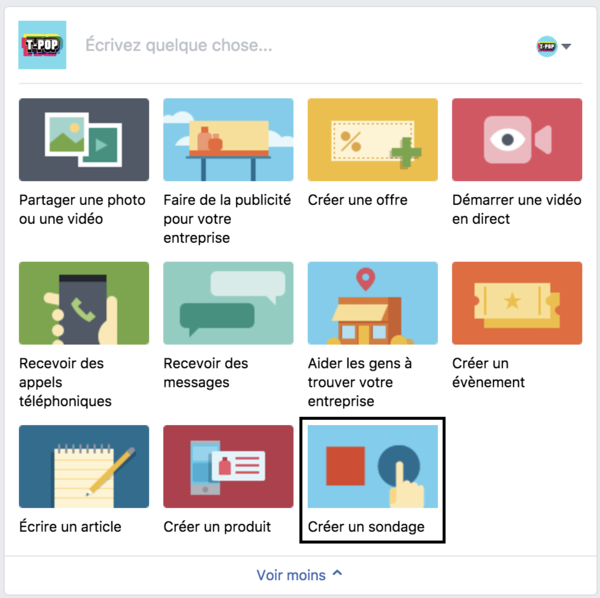Click the event ticket icon
The image size is (600, 598).
click(517, 303)
